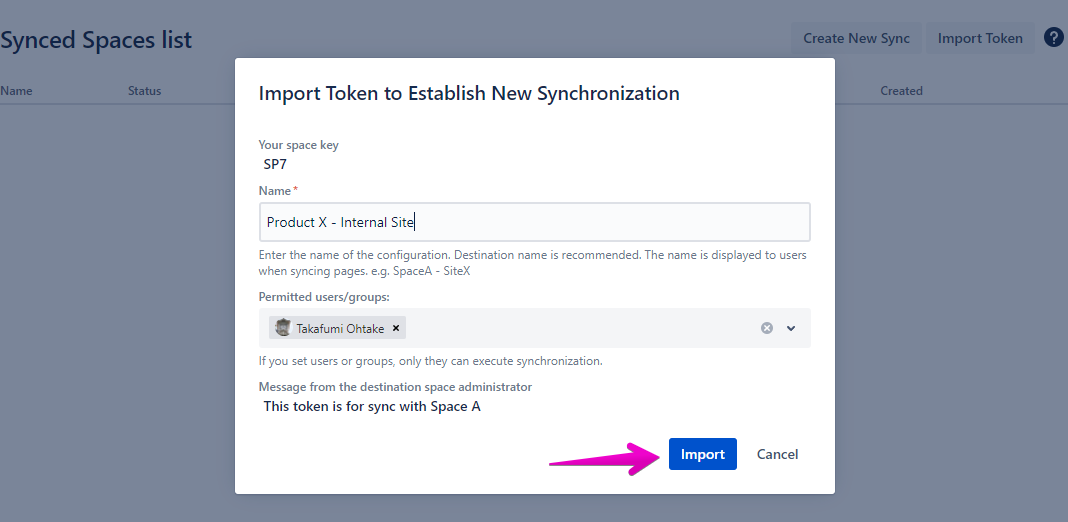
Task: Click the Import Token button in the header
Action: (x=980, y=38)
